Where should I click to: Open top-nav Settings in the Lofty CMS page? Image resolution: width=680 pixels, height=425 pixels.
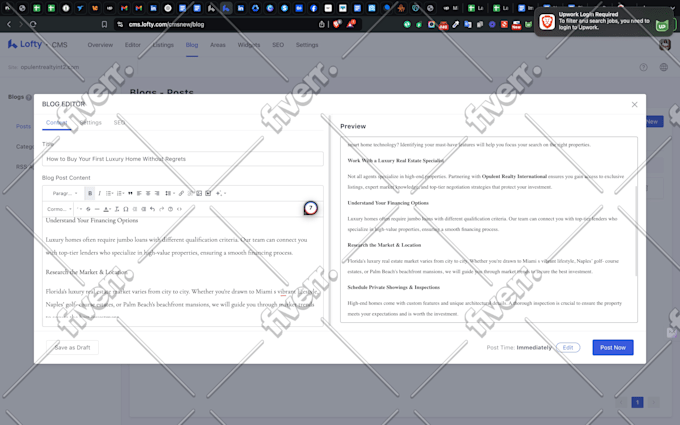point(307,45)
